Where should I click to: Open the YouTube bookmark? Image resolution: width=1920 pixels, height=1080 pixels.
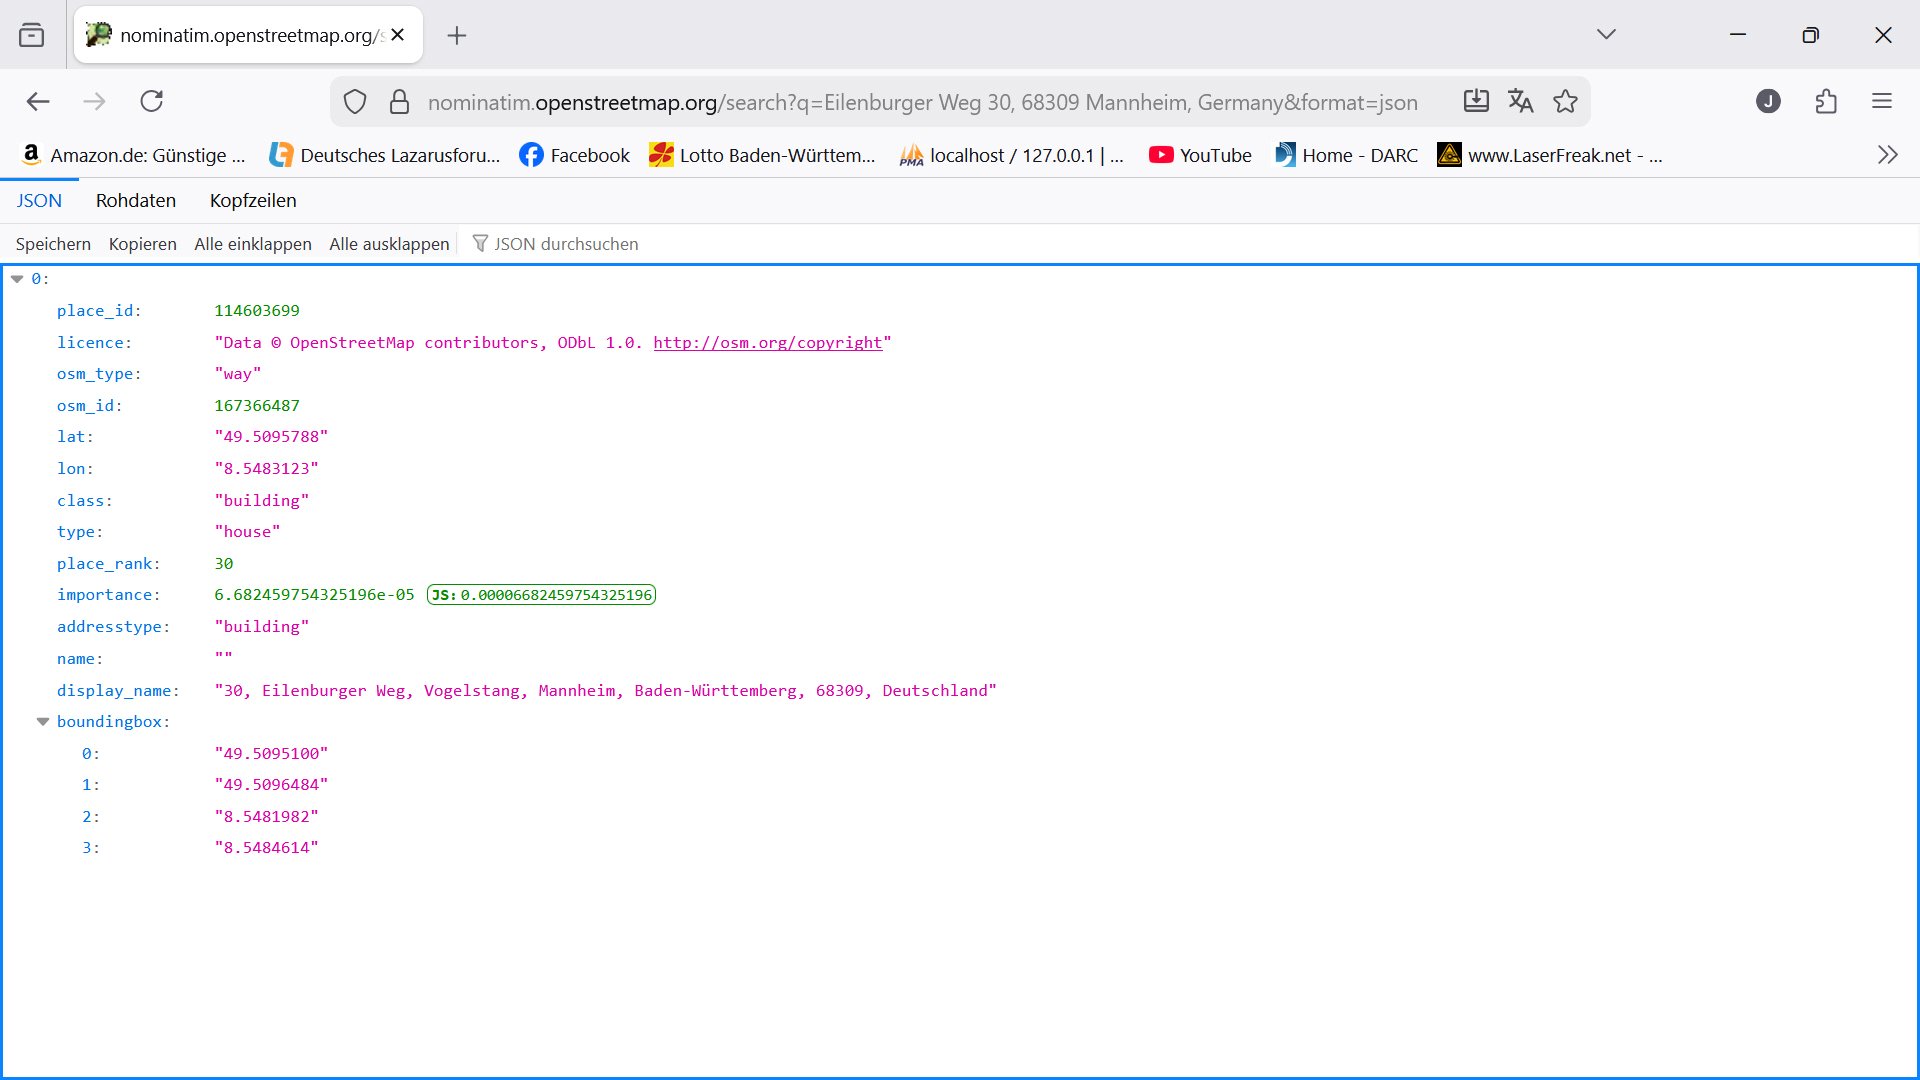(1200, 155)
